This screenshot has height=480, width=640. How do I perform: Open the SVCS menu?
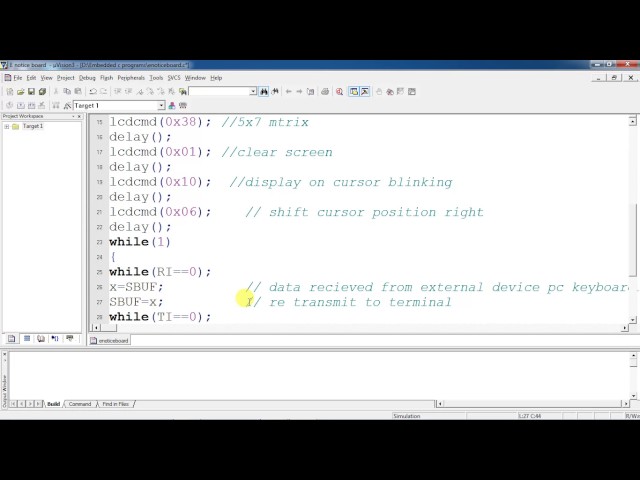tap(174, 78)
